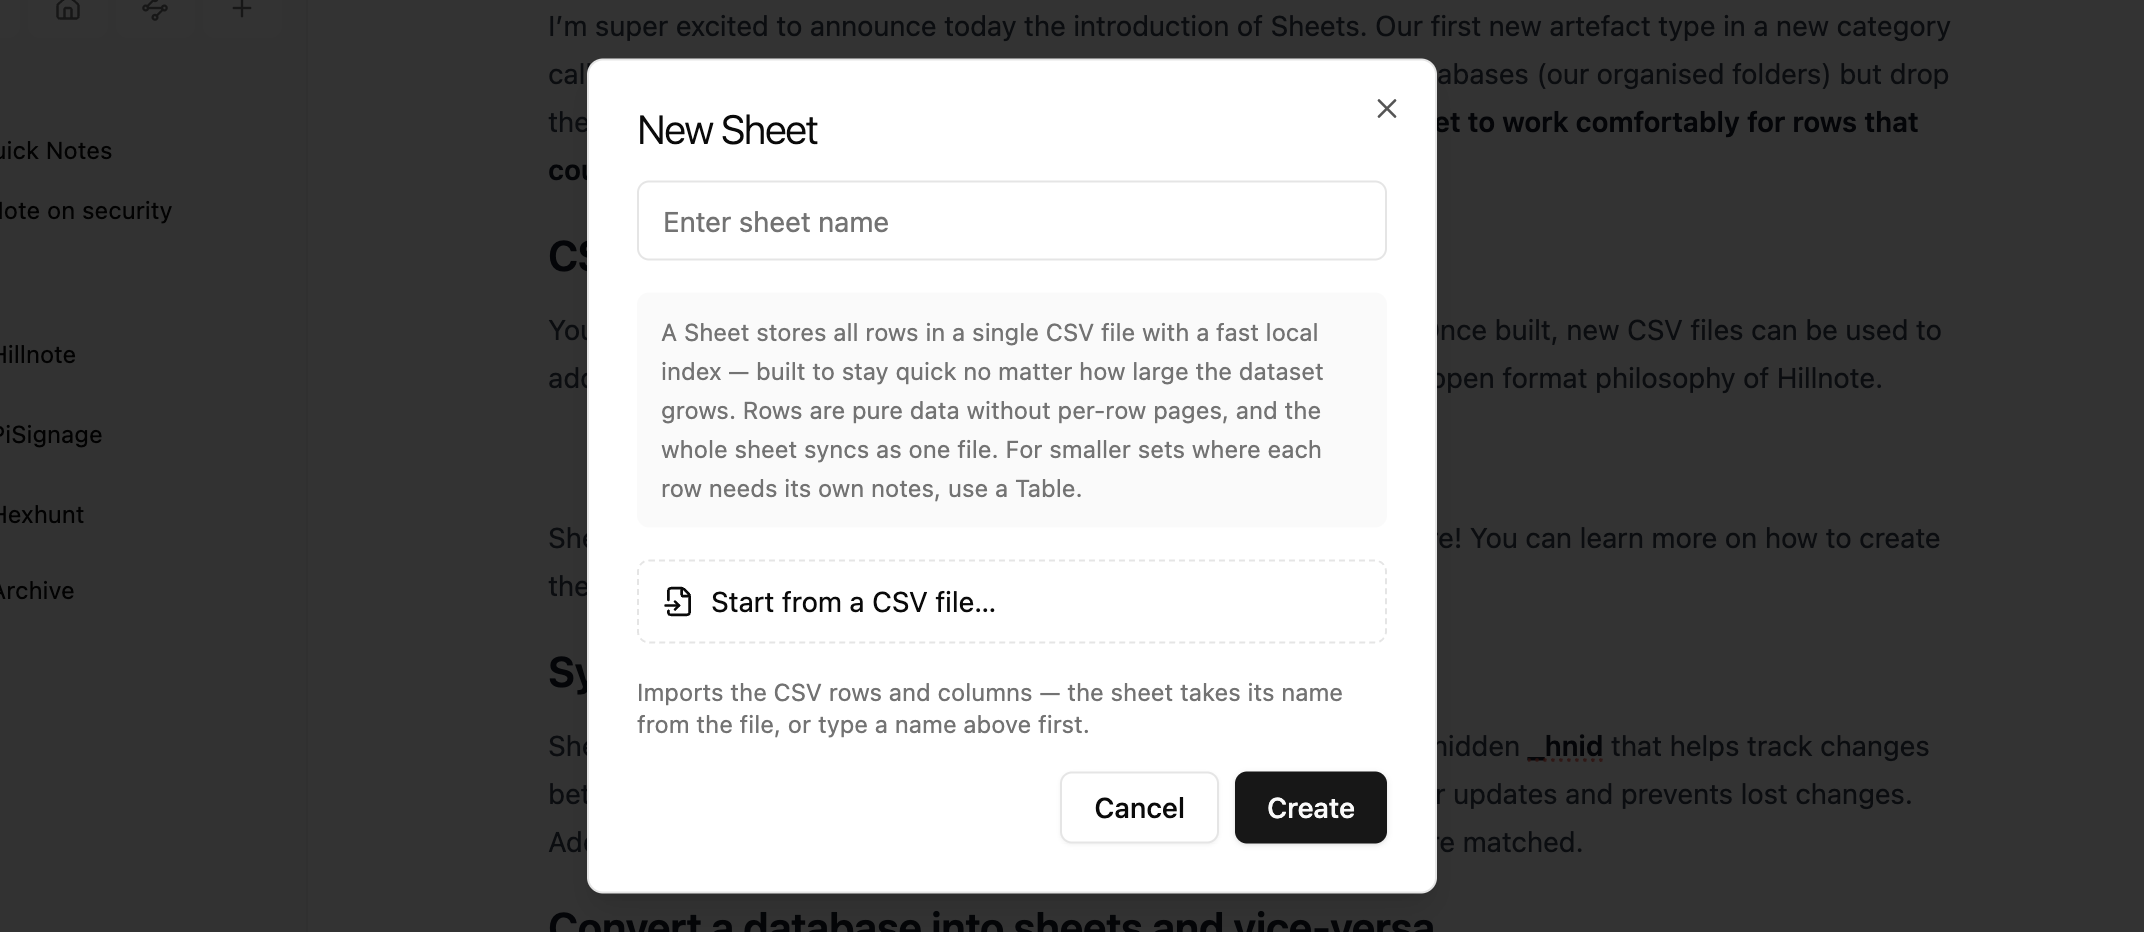Select Hexhunt in the sidebar

click(x=42, y=515)
